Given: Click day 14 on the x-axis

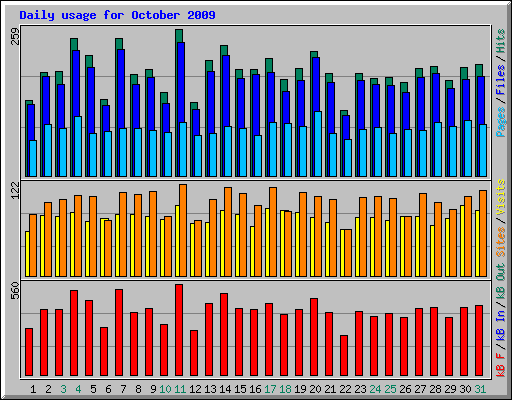Looking at the screenshot, I should 225,389.
